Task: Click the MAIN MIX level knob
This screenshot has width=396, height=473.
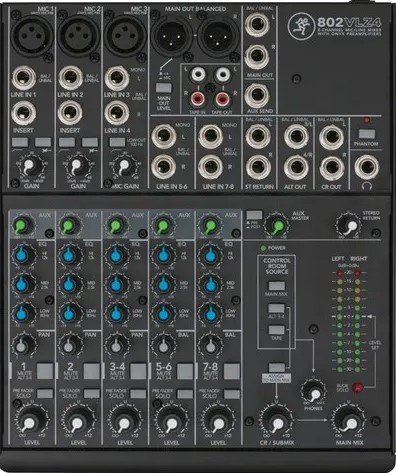Action: coord(349,421)
